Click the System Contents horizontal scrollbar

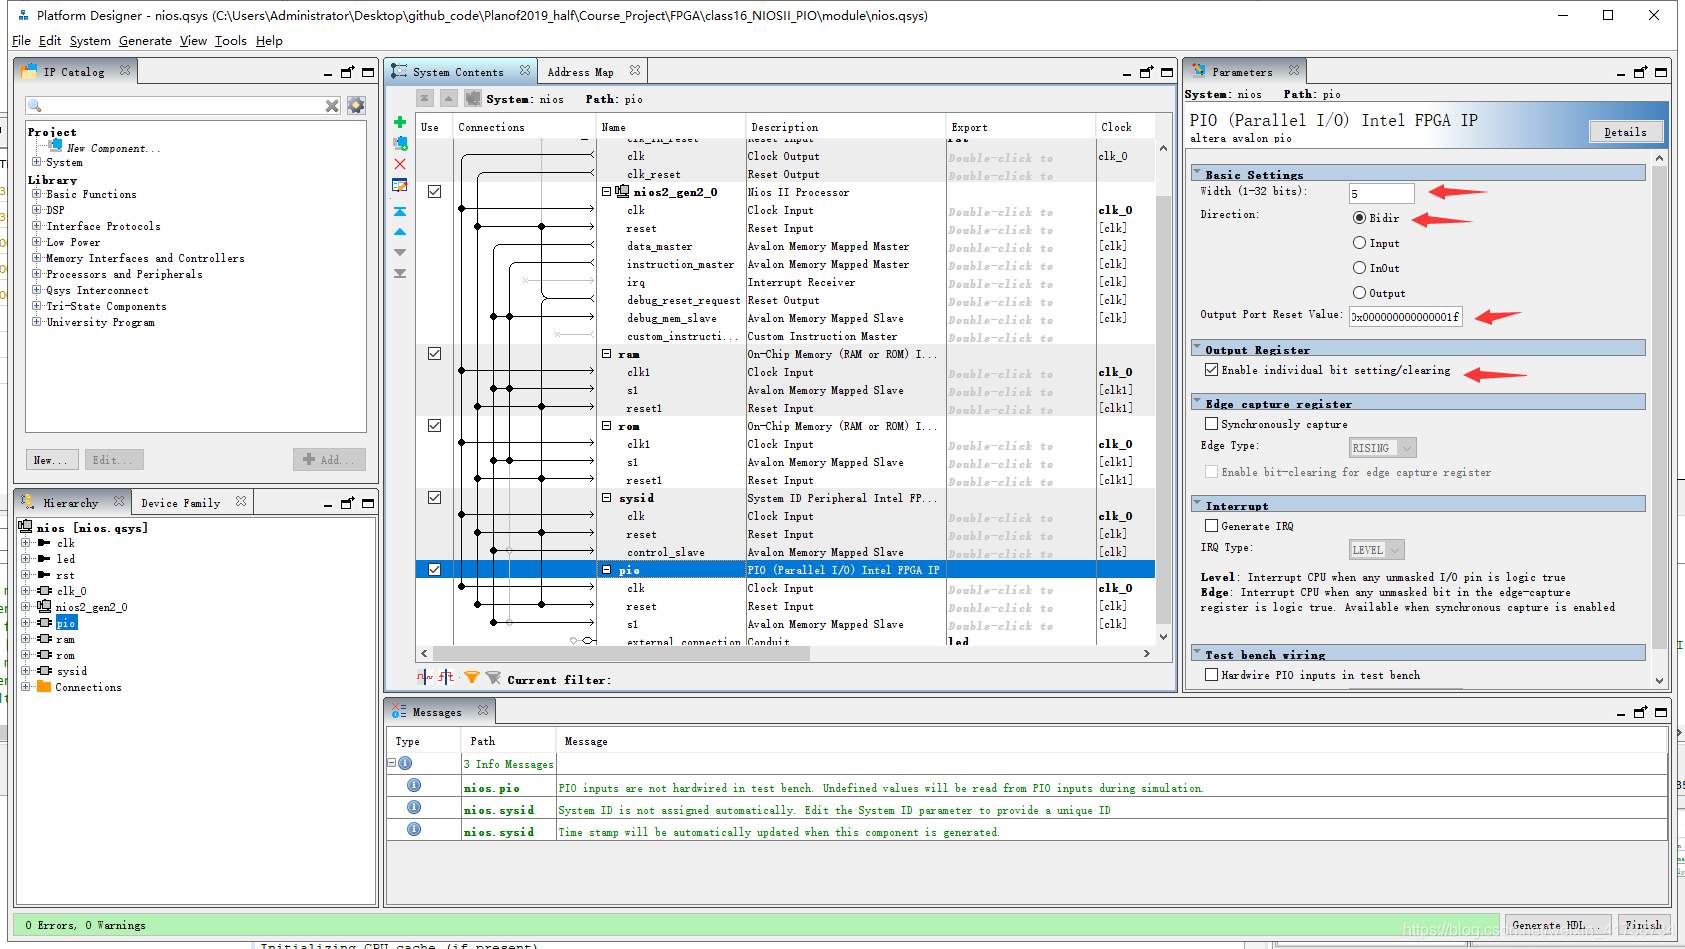[621, 654]
